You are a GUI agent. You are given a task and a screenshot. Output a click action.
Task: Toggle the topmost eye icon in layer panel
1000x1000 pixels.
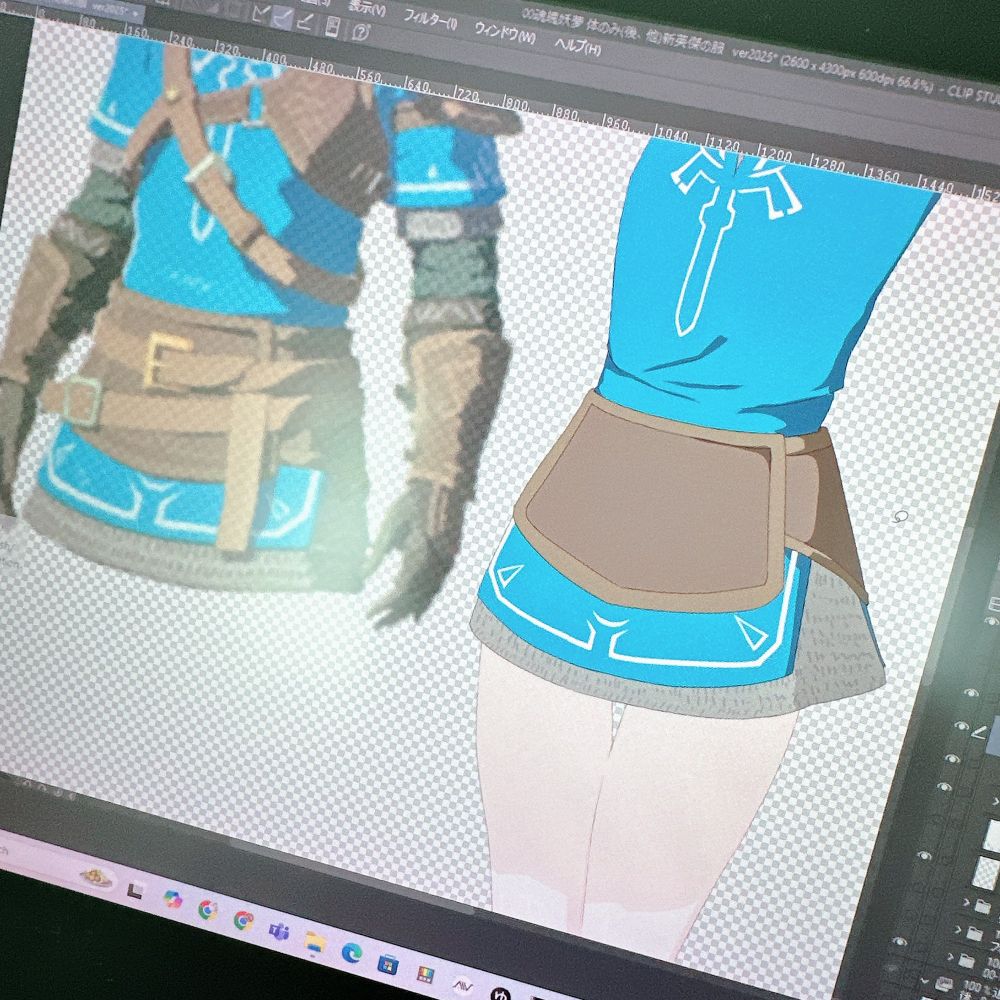(x=991, y=621)
